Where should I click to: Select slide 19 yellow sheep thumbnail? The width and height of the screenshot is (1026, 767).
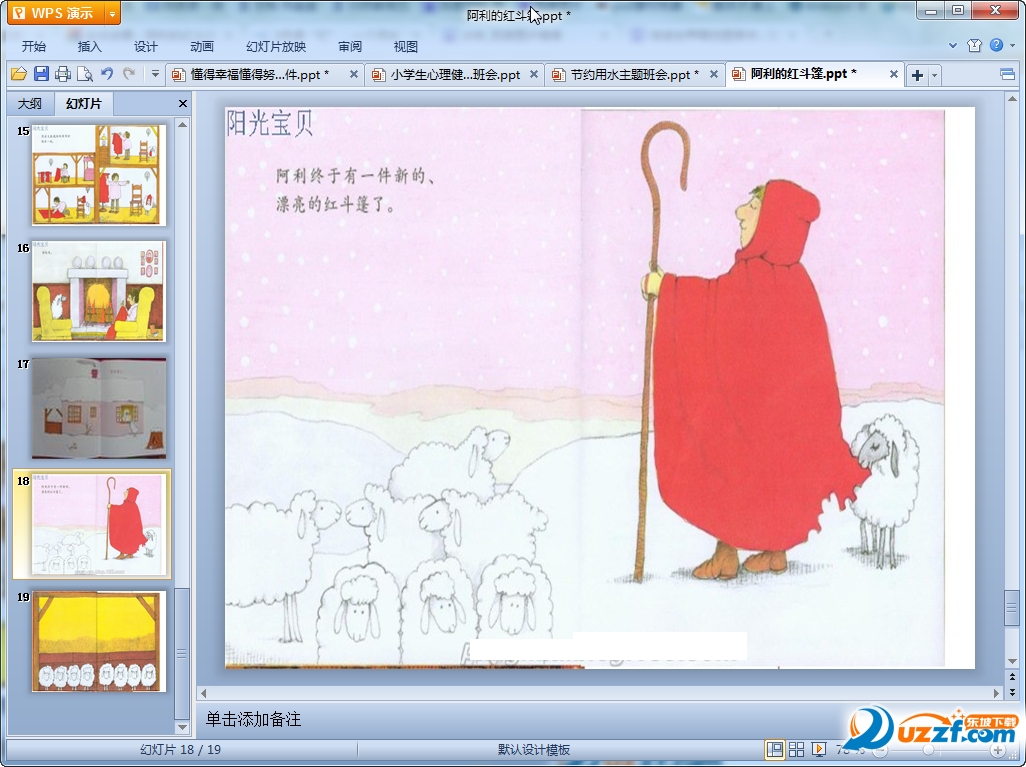(99, 641)
